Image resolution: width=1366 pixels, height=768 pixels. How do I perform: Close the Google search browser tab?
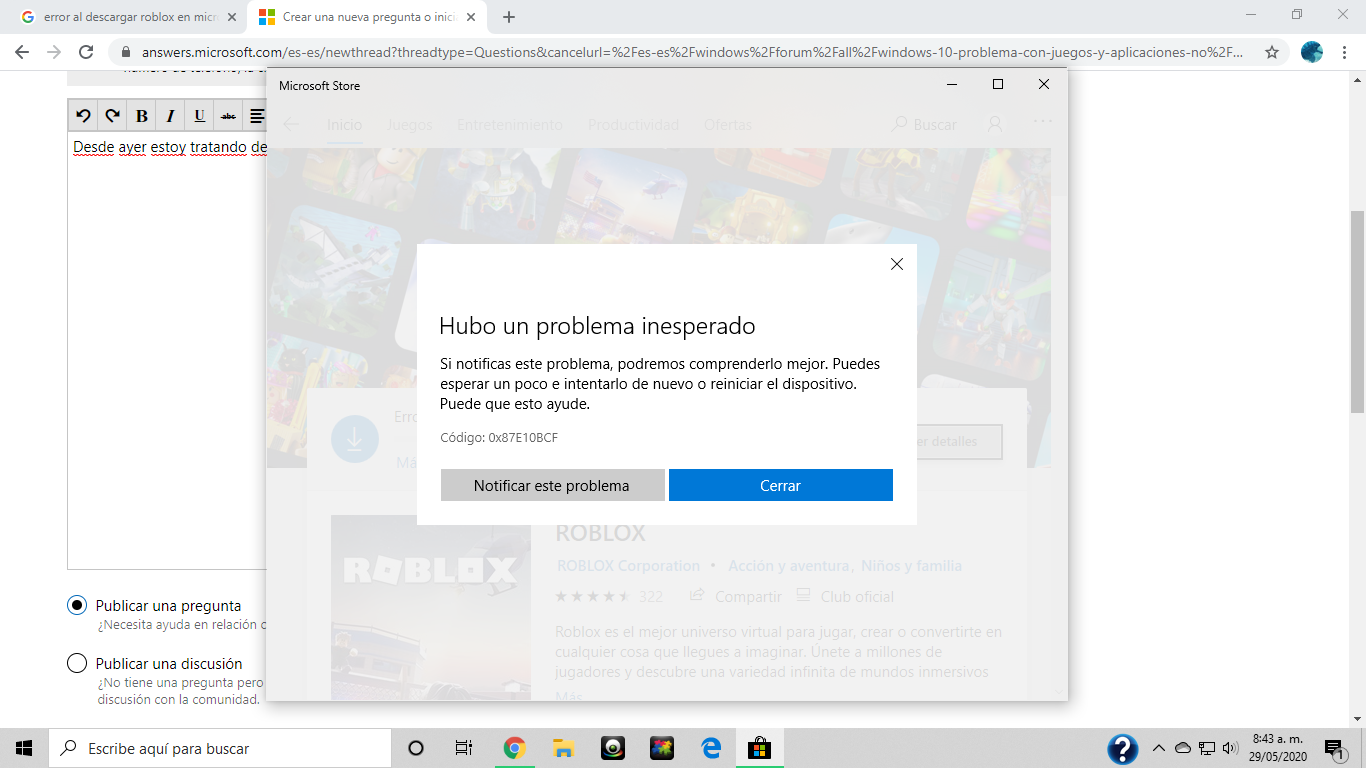232,17
